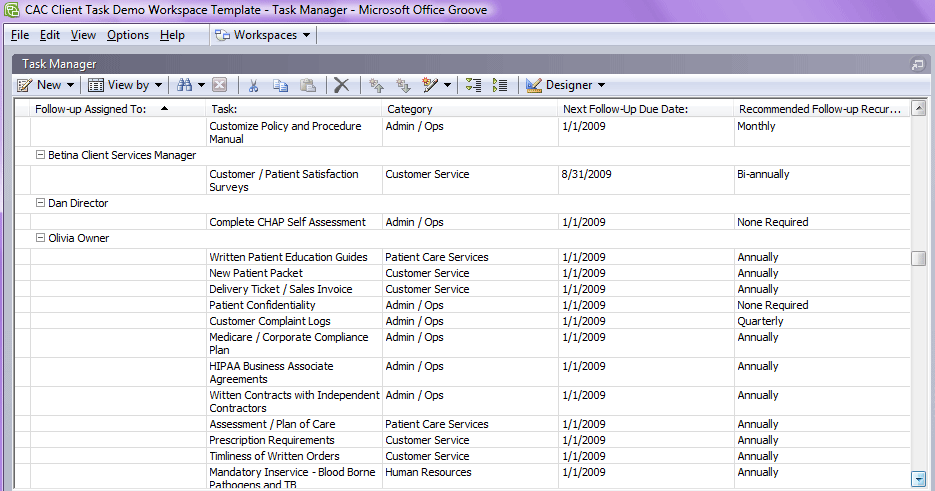Open the Options menu

pos(128,35)
